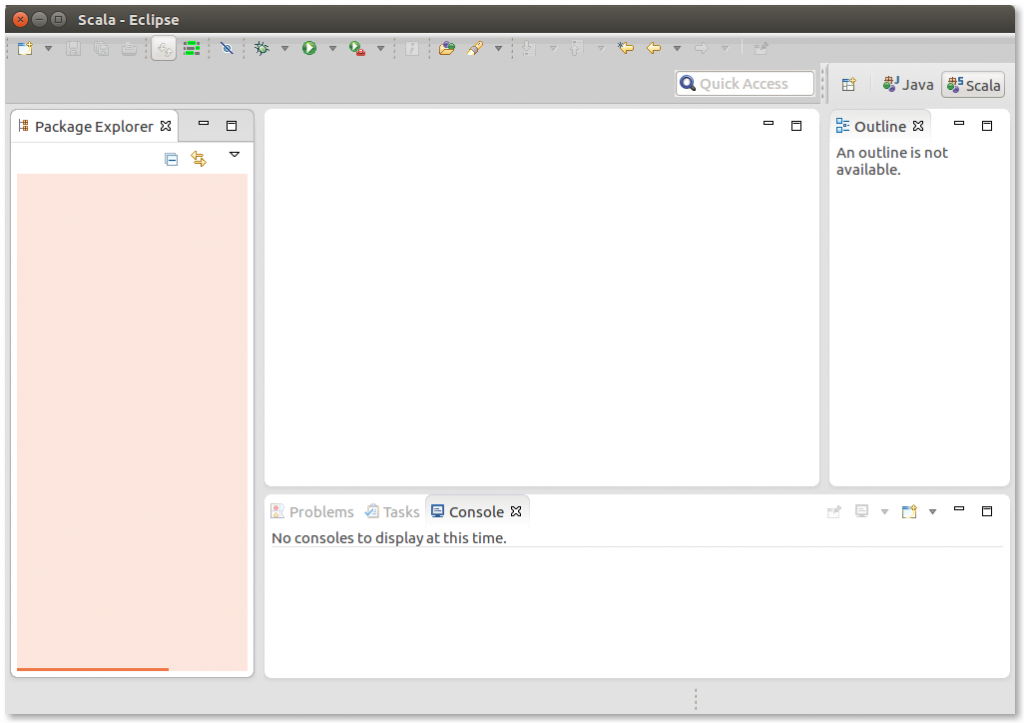Click the greyed pin toolbar icon
Viewport: 1024px width, 723px height.
761,48
